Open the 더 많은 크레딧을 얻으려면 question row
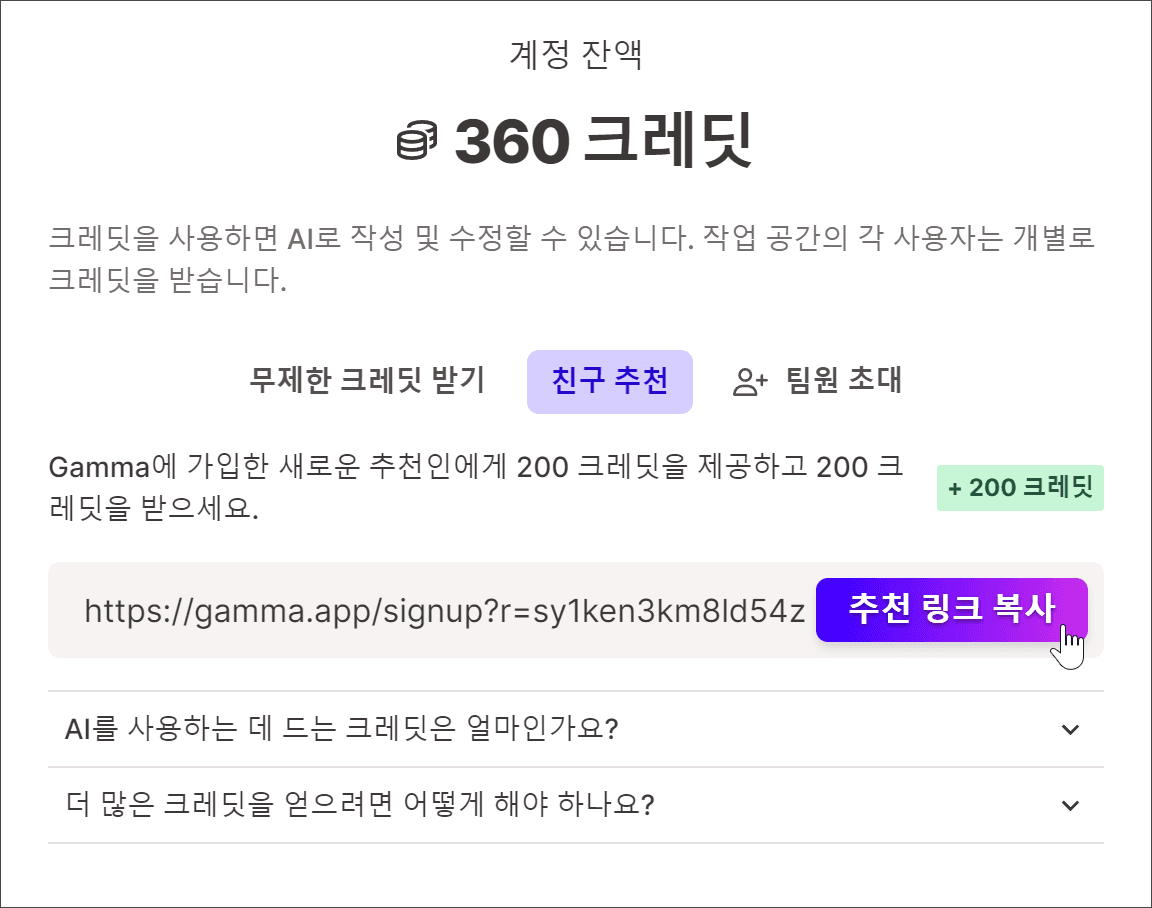This screenshot has width=1152, height=908. (x=576, y=805)
